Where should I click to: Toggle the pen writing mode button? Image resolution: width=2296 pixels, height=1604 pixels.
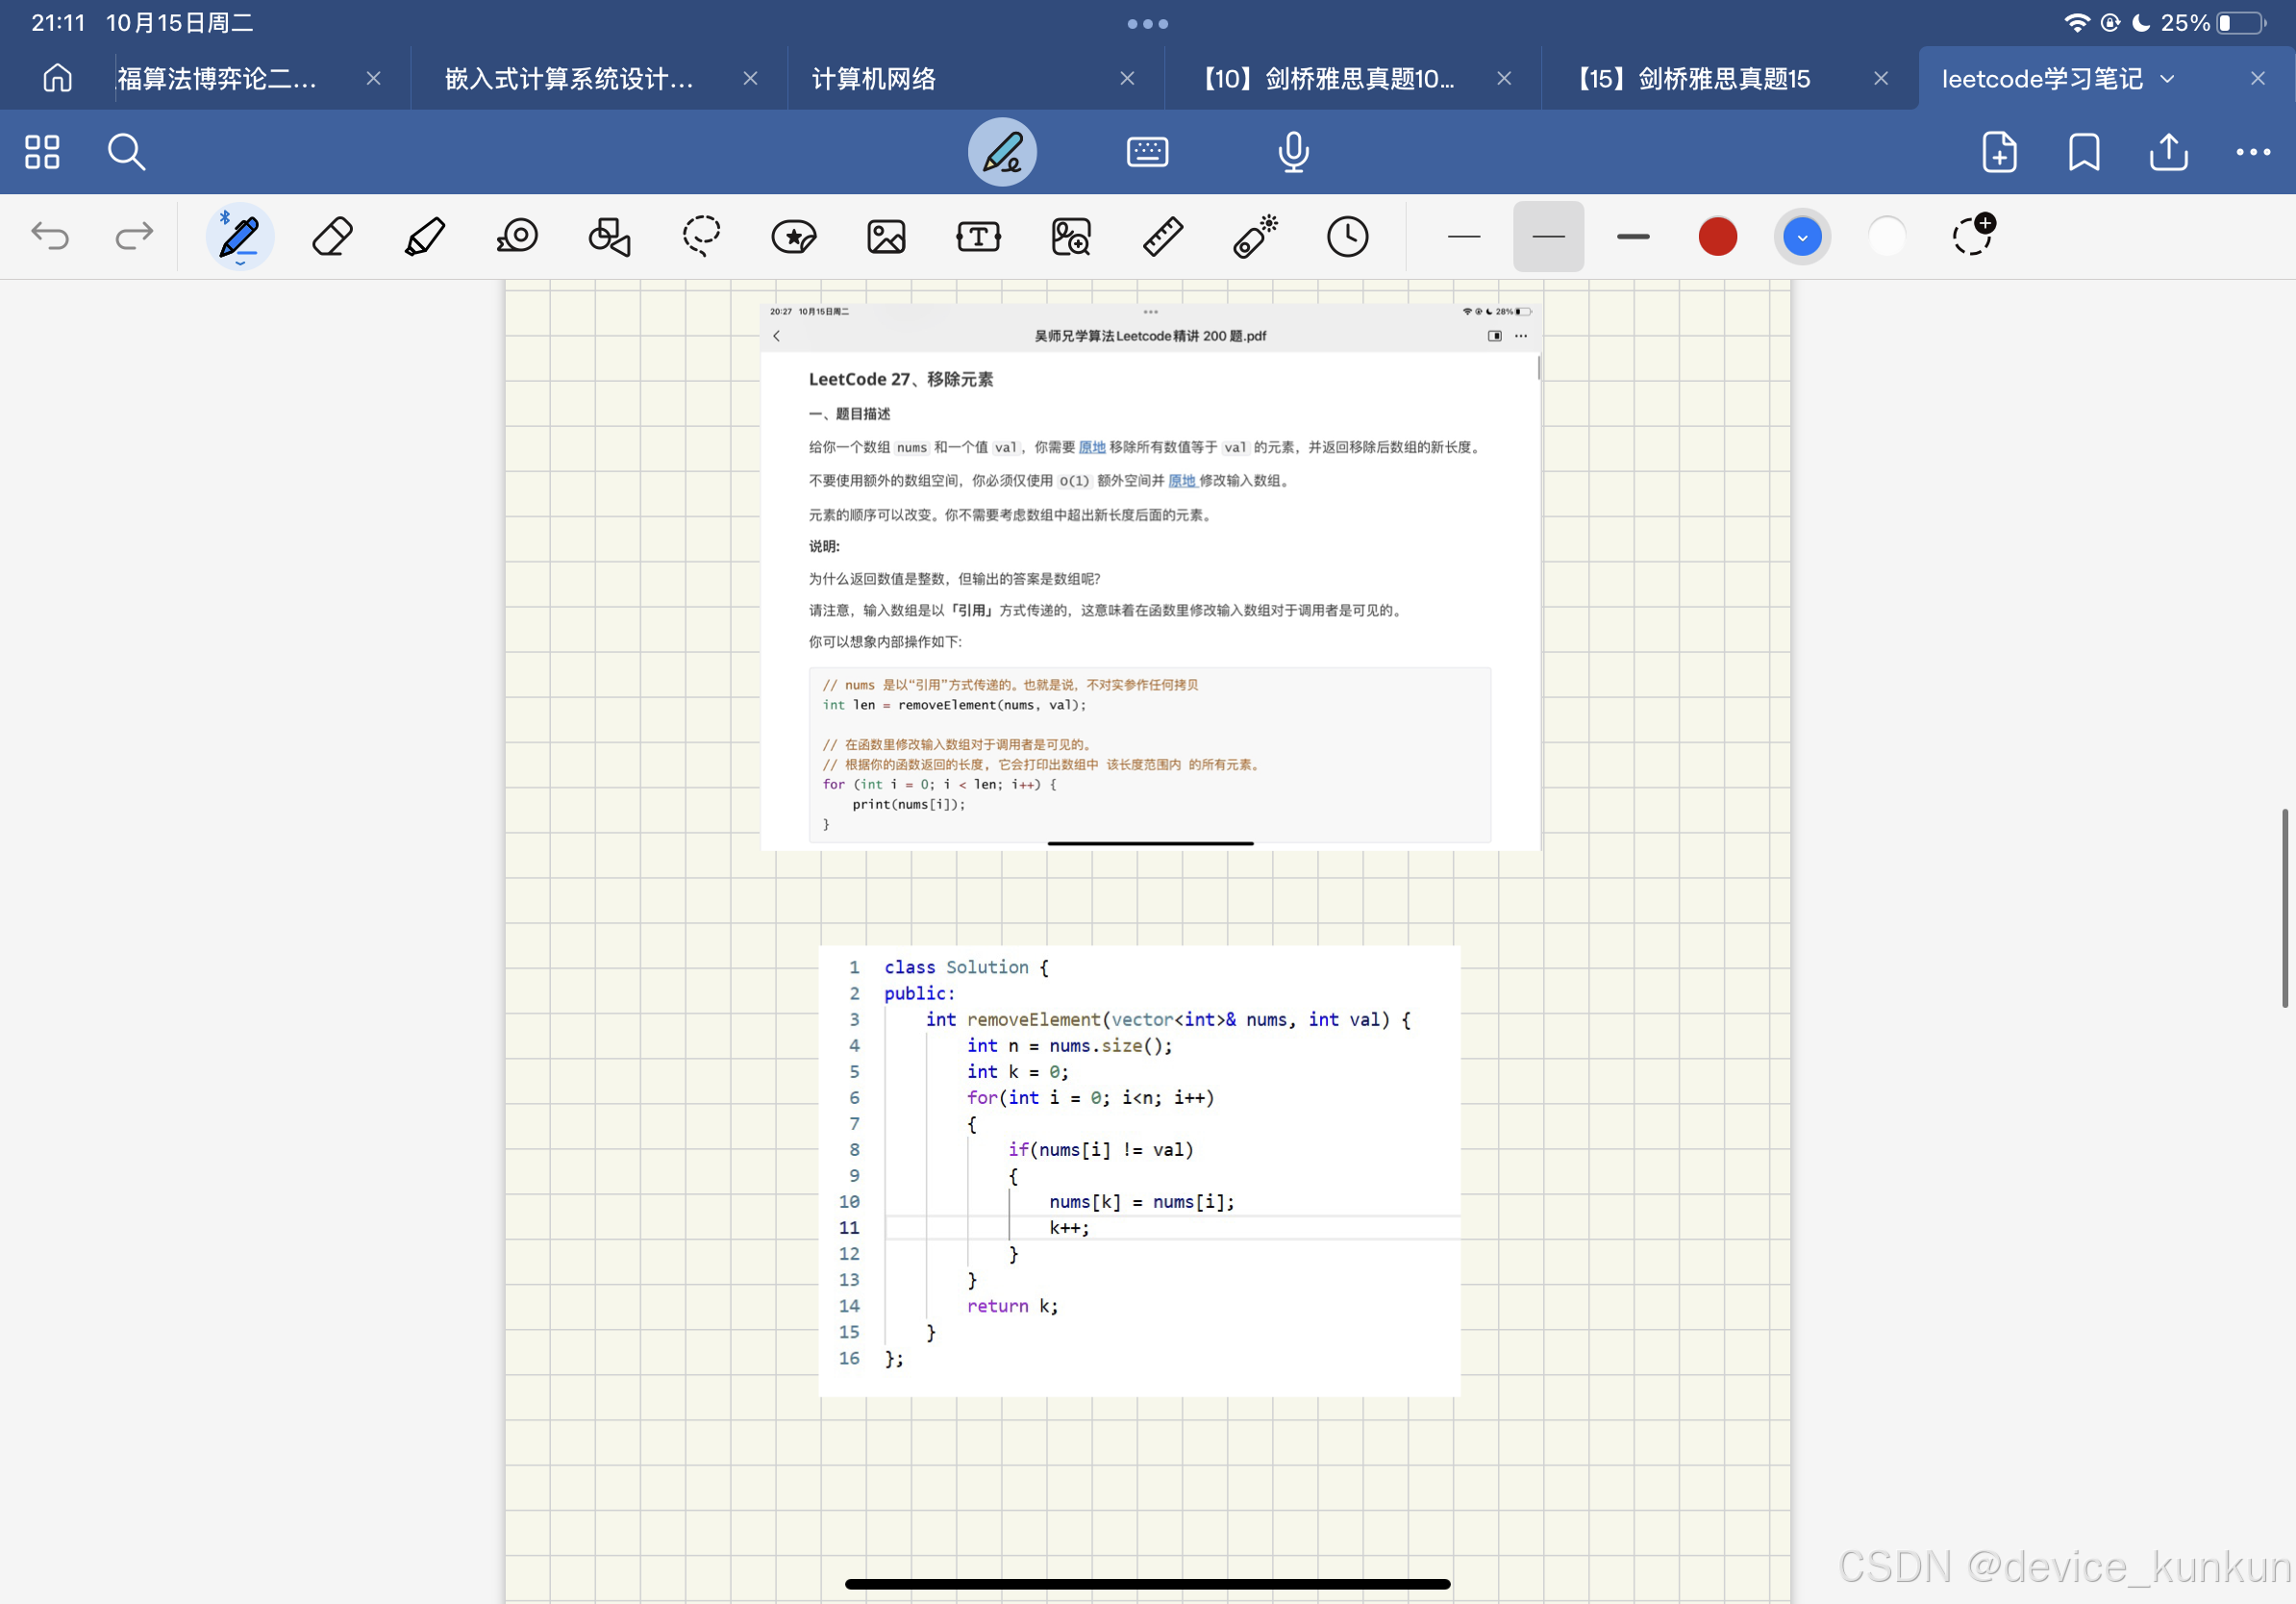click(x=1002, y=152)
